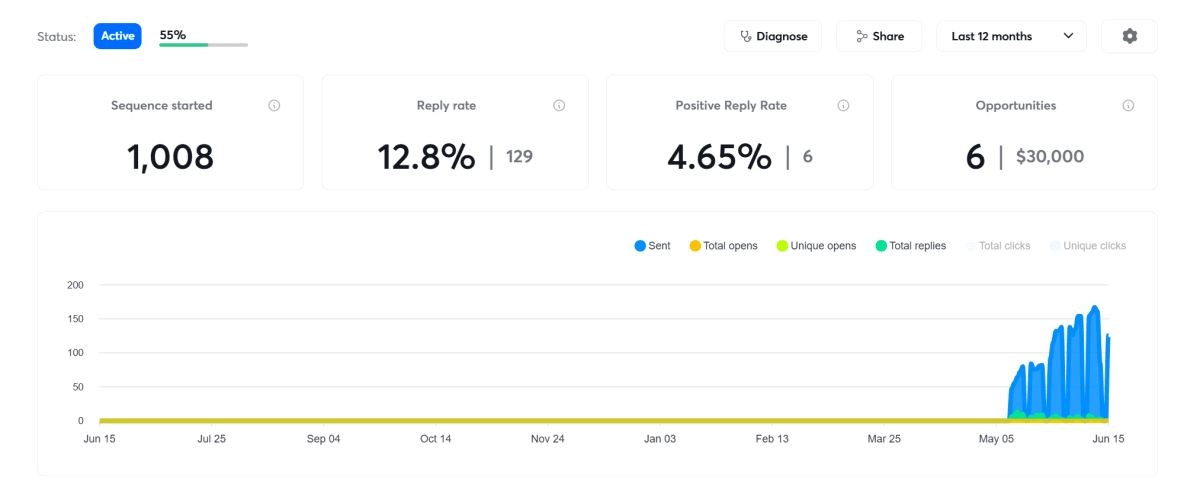This screenshot has height=494, width=1200.
Task: Click the Opportunities card title
Action: pos(1016,106)
